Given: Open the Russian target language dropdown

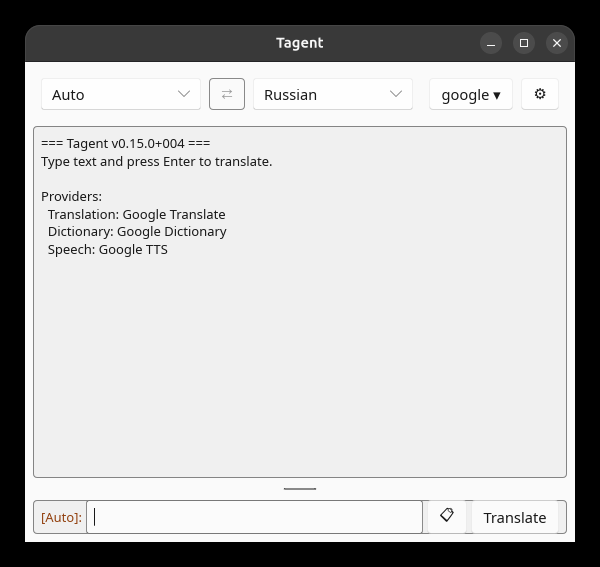Looking at the screenshot, I should (x=333, y=94).
